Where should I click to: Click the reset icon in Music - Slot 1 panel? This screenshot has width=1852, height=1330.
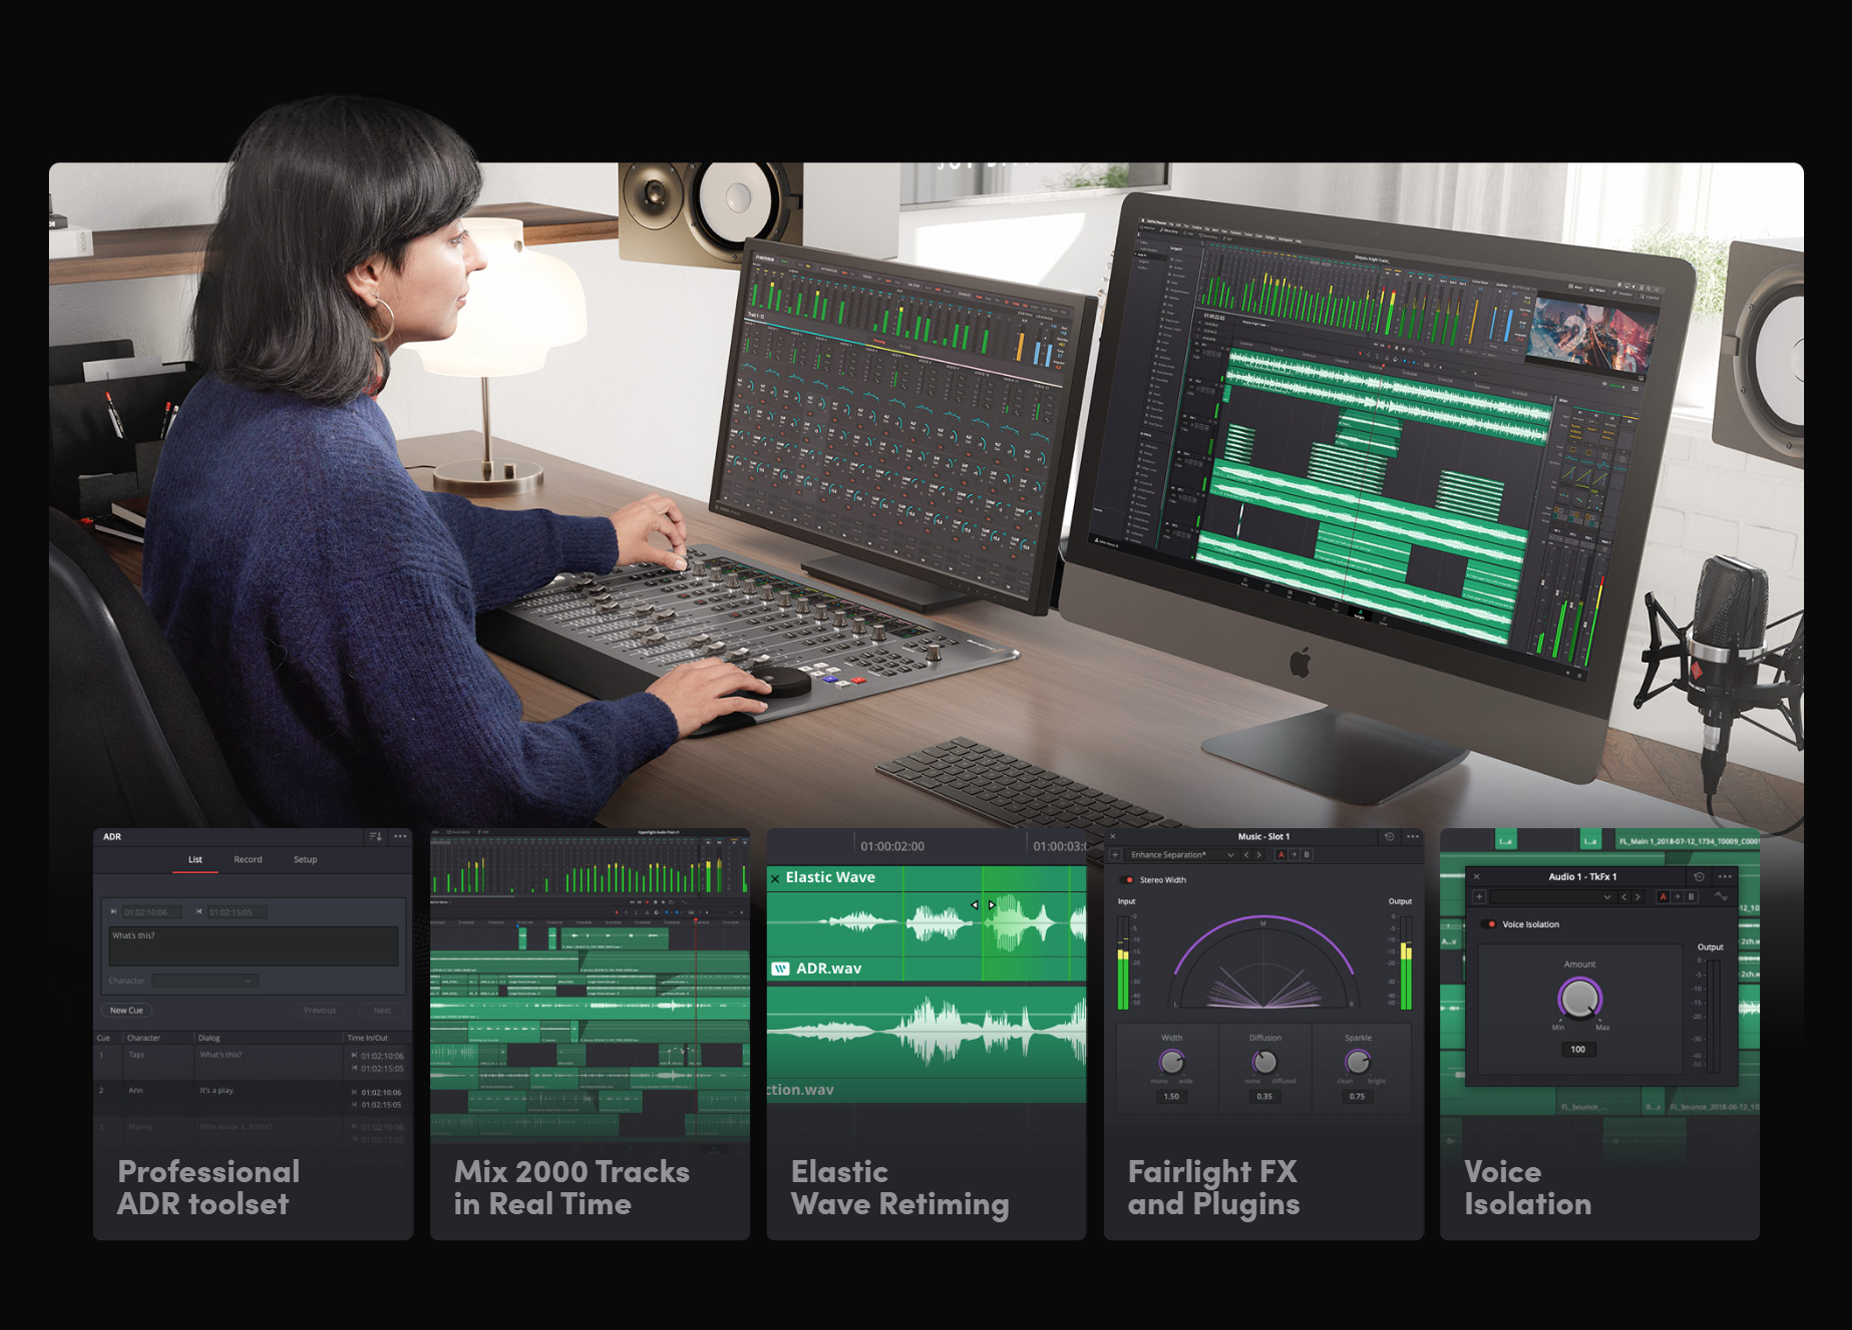(x=1389, y=837)
